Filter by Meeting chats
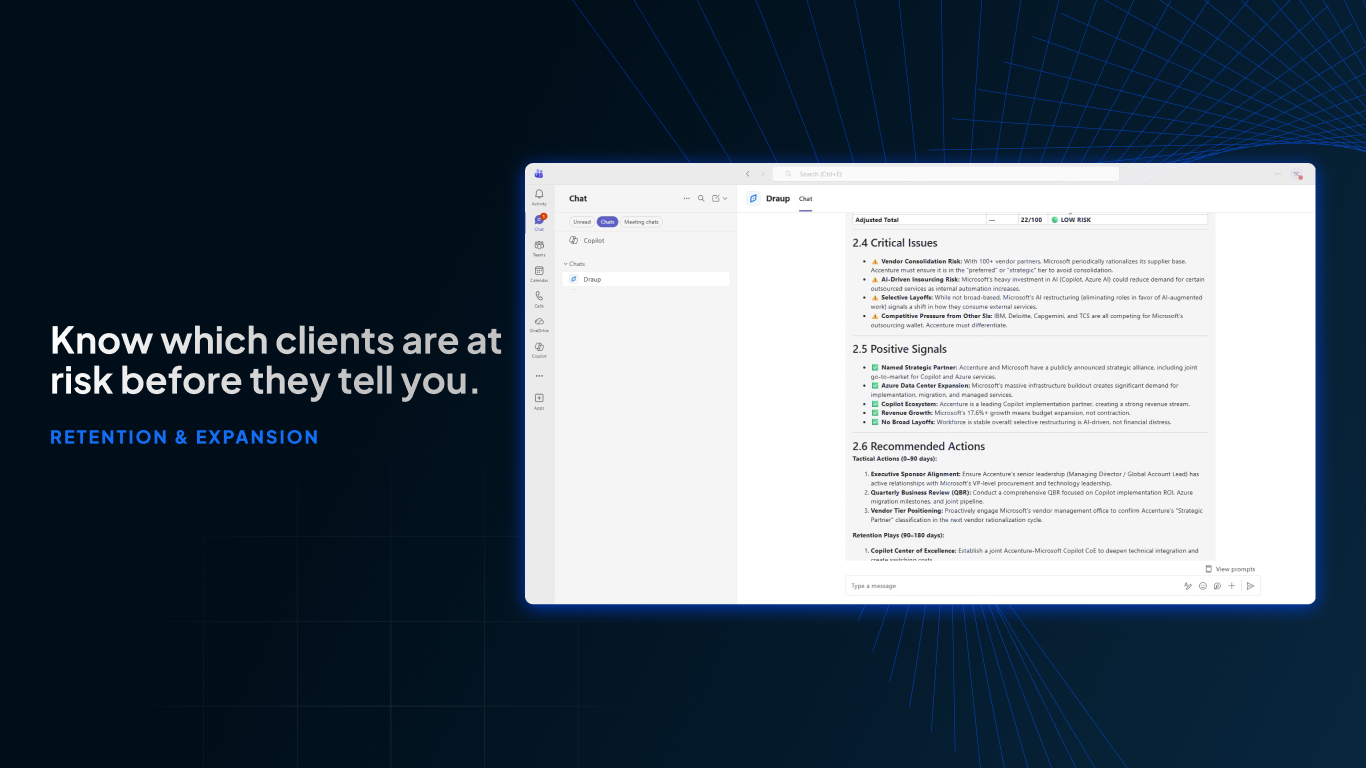This screenshot has height=768, width=1366. [641, 222]
